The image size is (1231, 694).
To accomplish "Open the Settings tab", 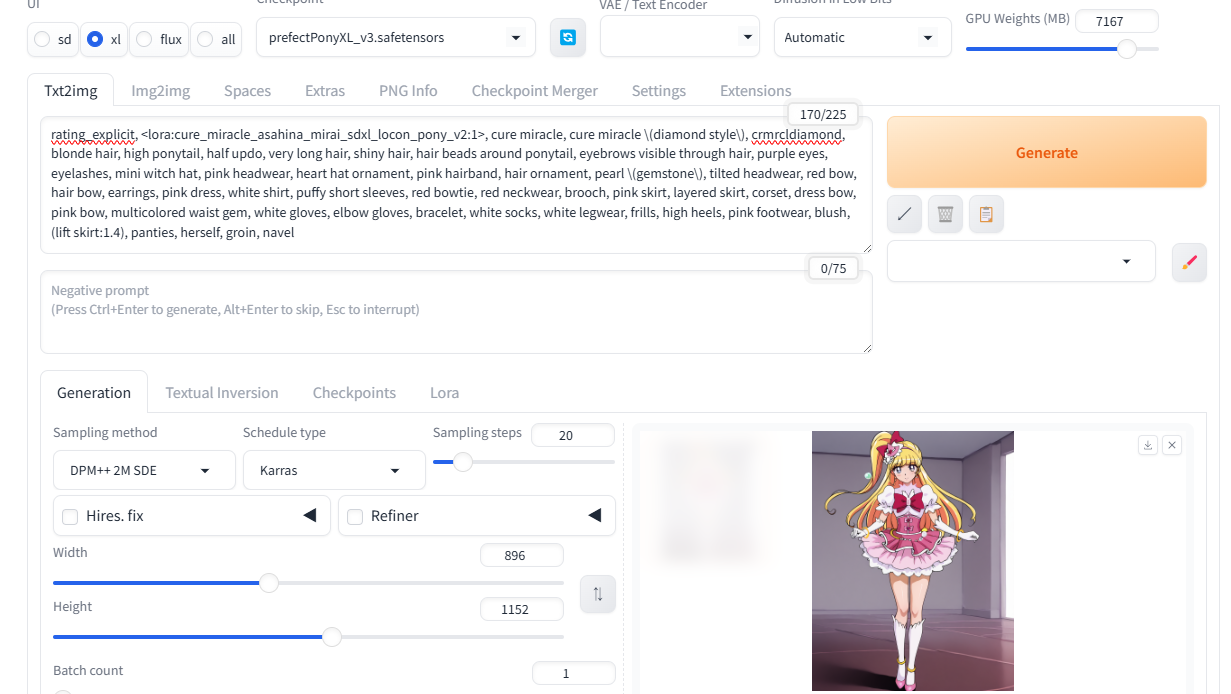I will [659, 91].
